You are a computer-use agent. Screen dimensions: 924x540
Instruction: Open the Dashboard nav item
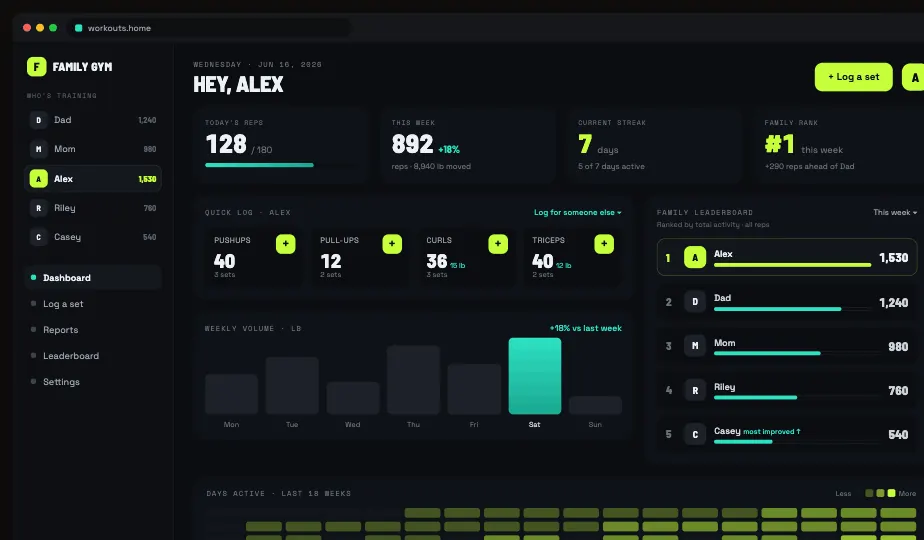tap(93, 278)
